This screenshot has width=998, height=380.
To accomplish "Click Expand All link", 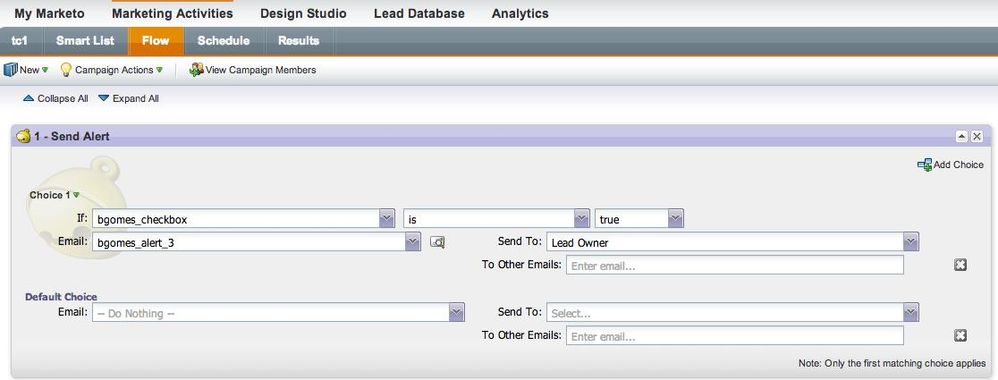I will click(129, 99).
